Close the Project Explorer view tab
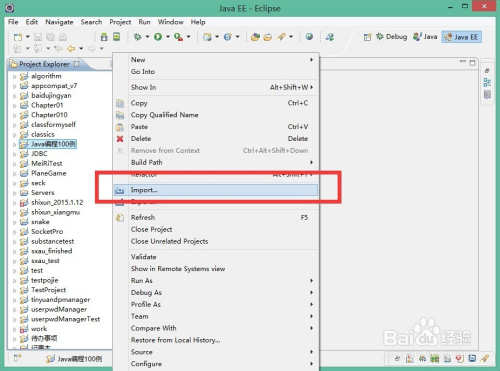Screen dimensions: 500x371 coord(77,64)
